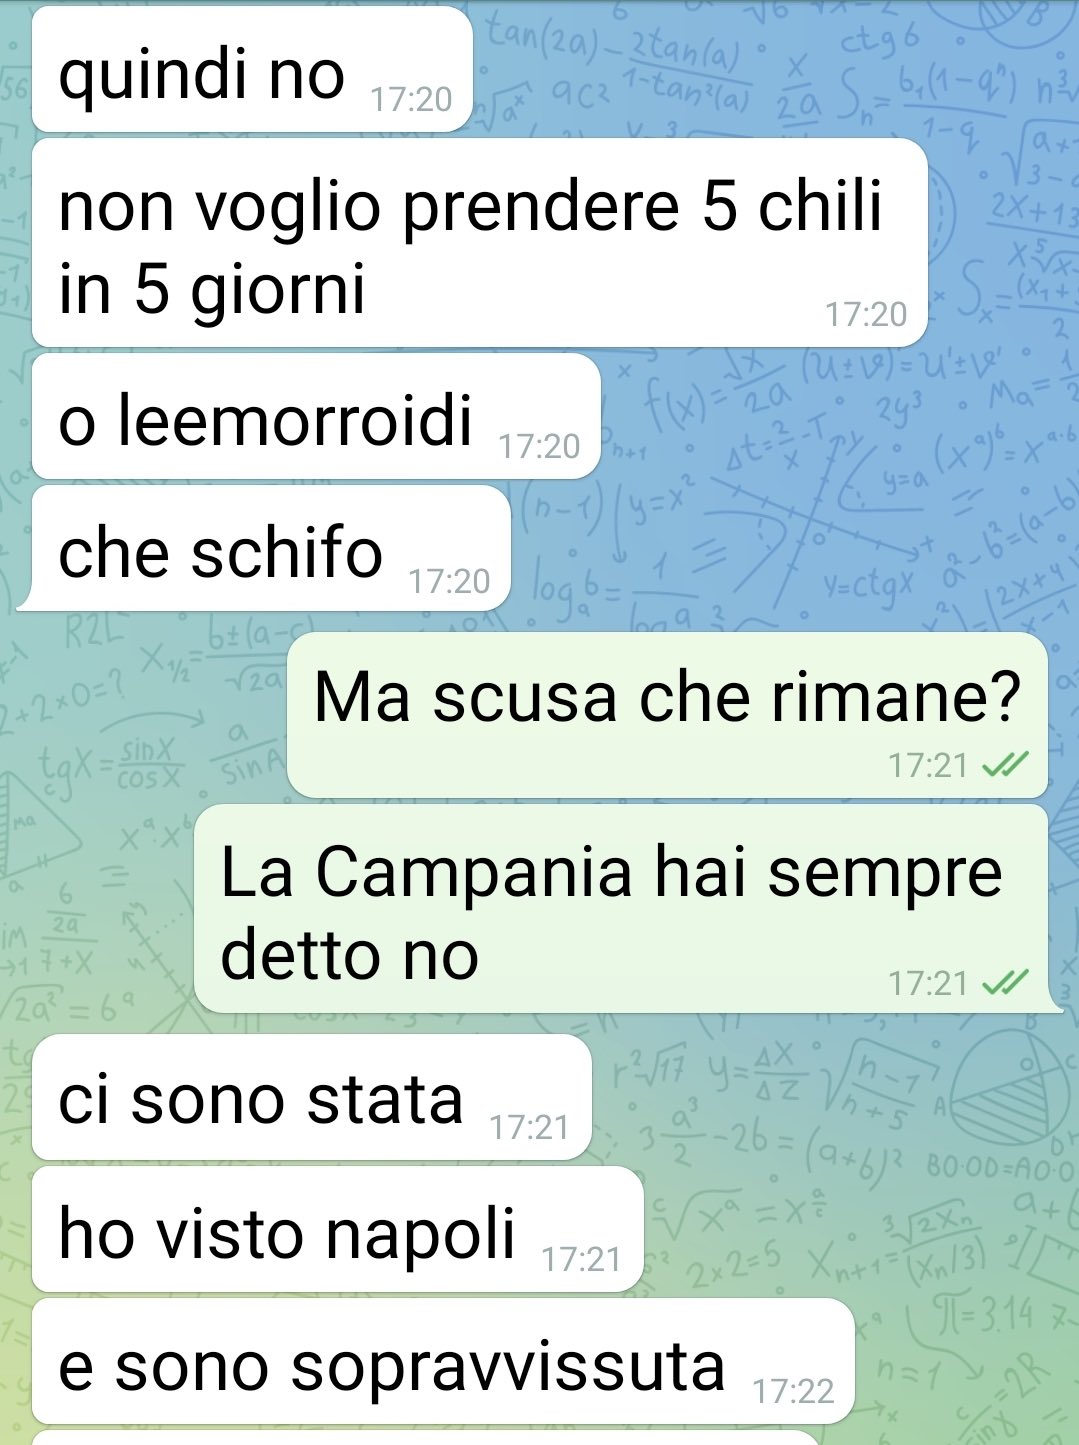
Task: Tap the timestamp of 'ci sono stata'
Action: (x=529, y=1127)
